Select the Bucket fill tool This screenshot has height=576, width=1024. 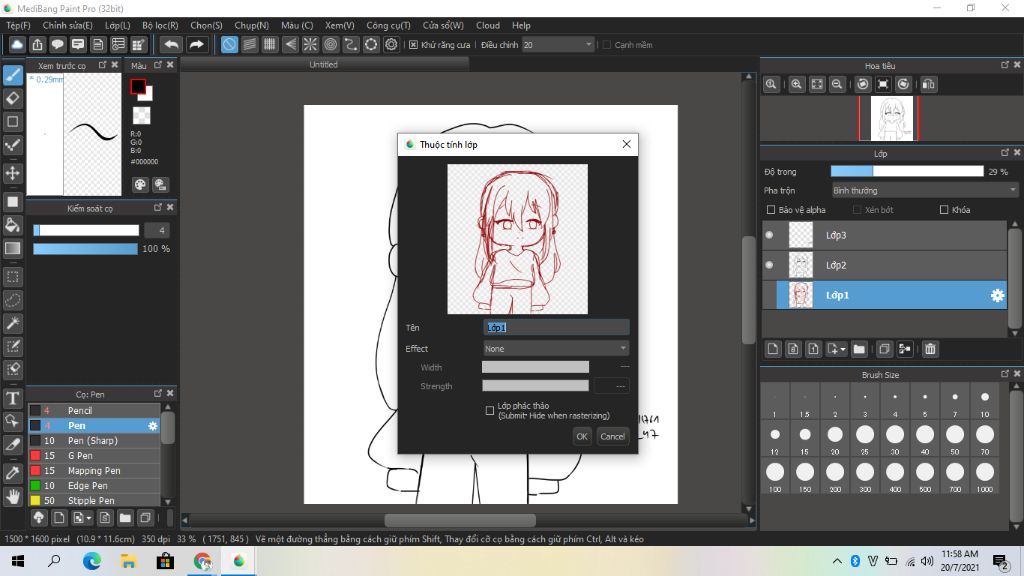[x=12, y=225]
